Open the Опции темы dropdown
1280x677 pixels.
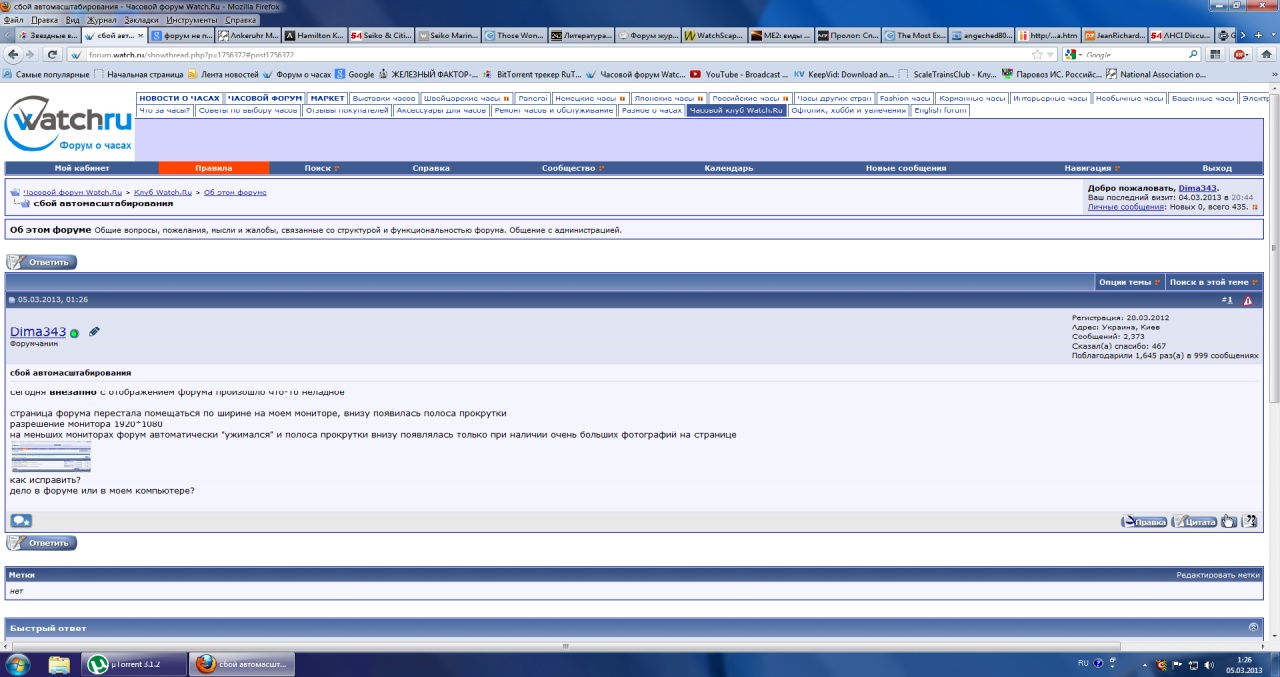click(1129, 282)
